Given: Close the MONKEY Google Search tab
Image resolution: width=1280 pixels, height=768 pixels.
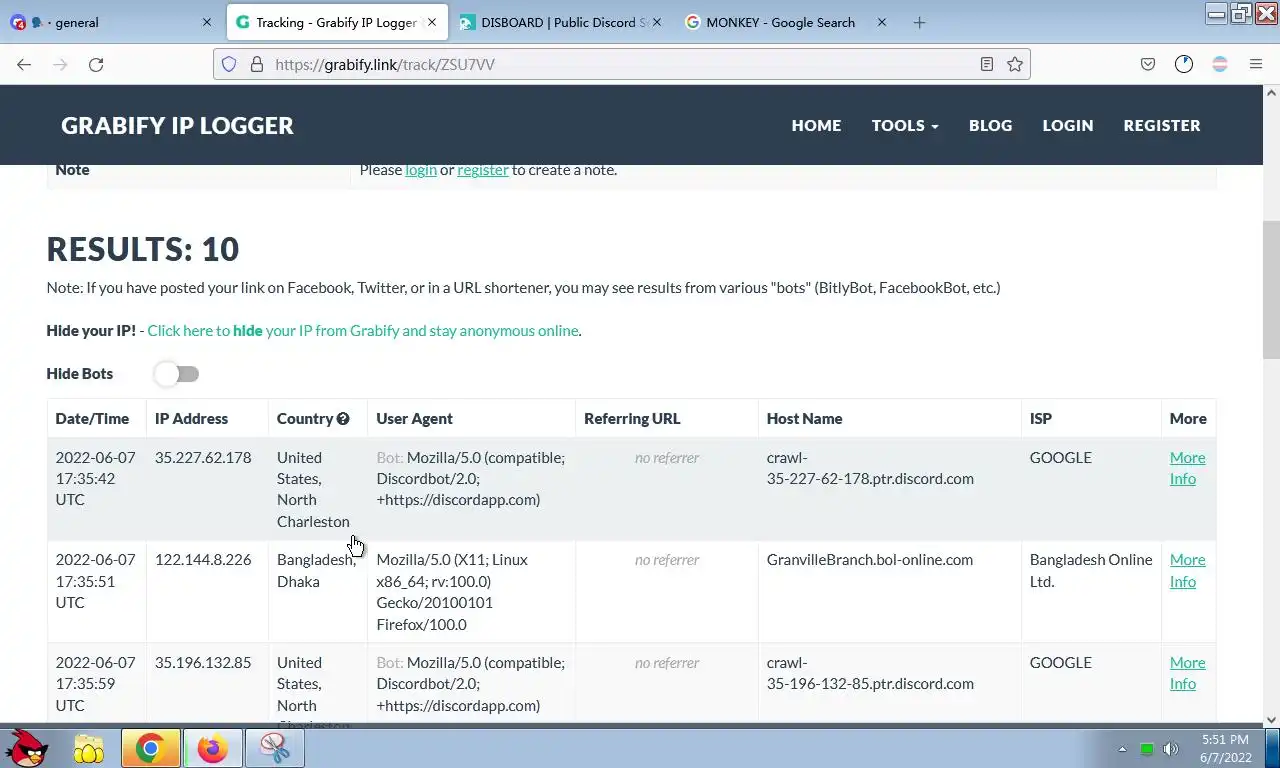Looking at the screenshot, I should tap(882, 22).
